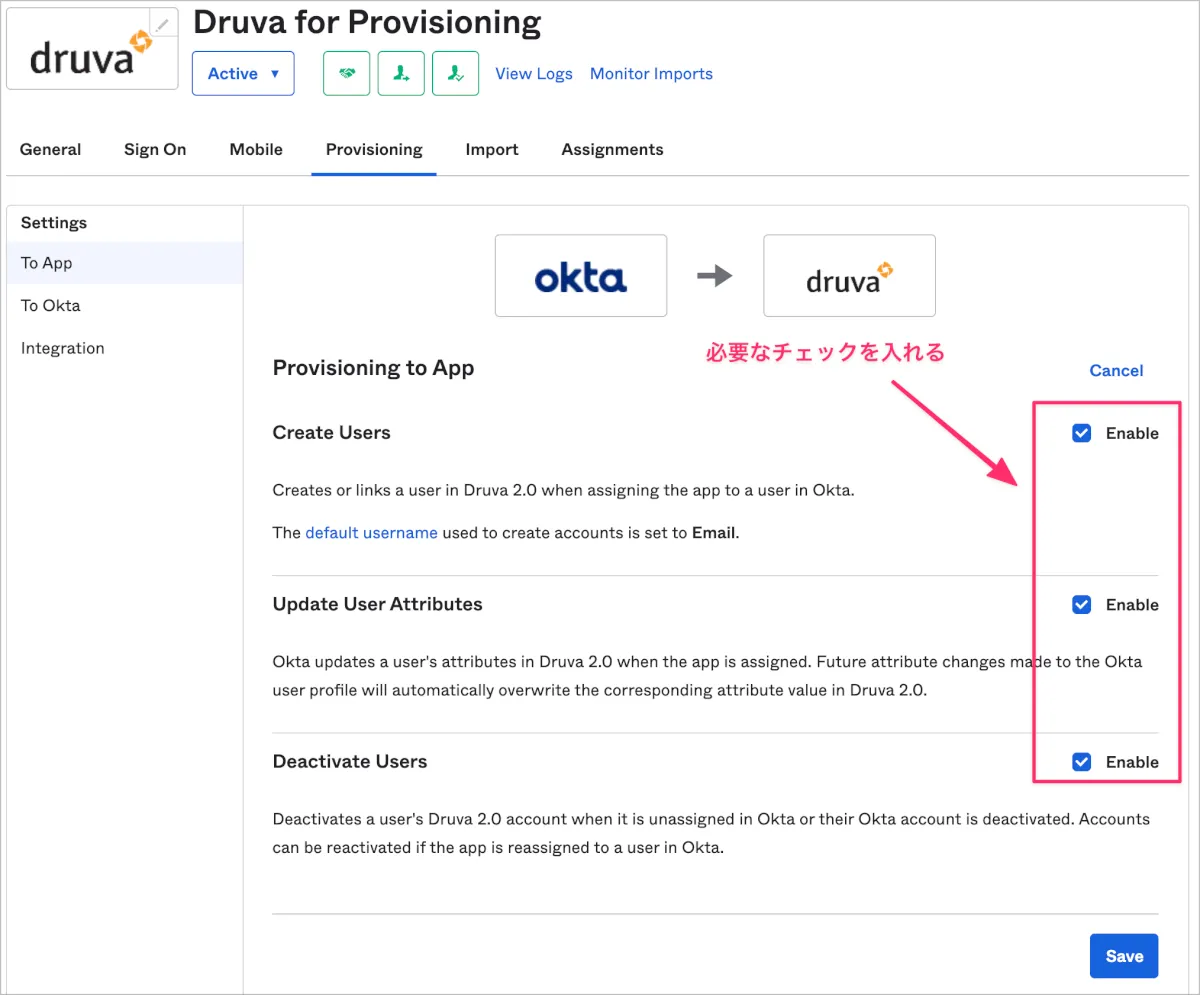This screenshot has height=995, width=1200.
Task: Disable the Deactivate Users checkbox
Action: 1081,762
